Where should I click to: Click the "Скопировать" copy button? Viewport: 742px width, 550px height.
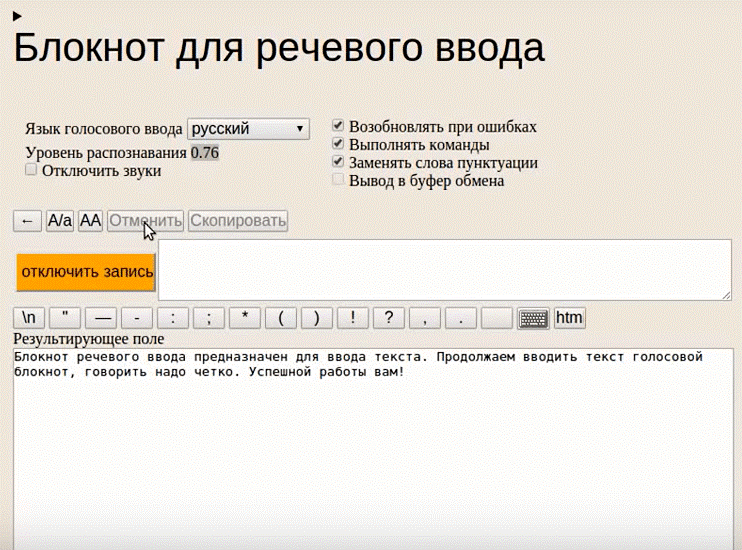(238, 221)
